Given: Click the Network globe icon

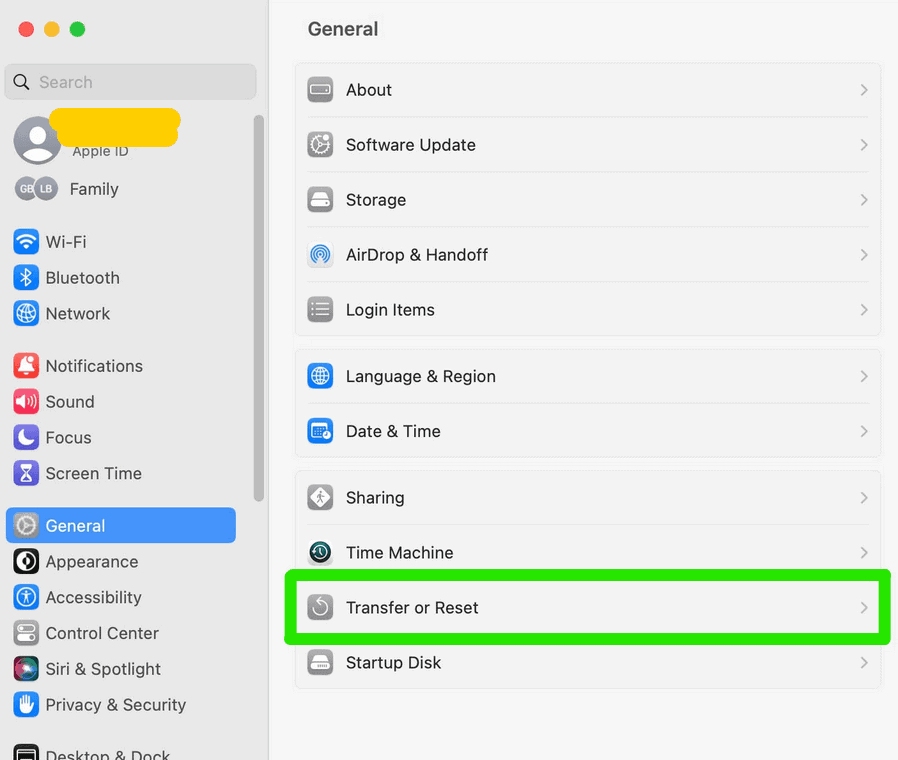Looking at the screenshot, I should click(x=24, y=314).
